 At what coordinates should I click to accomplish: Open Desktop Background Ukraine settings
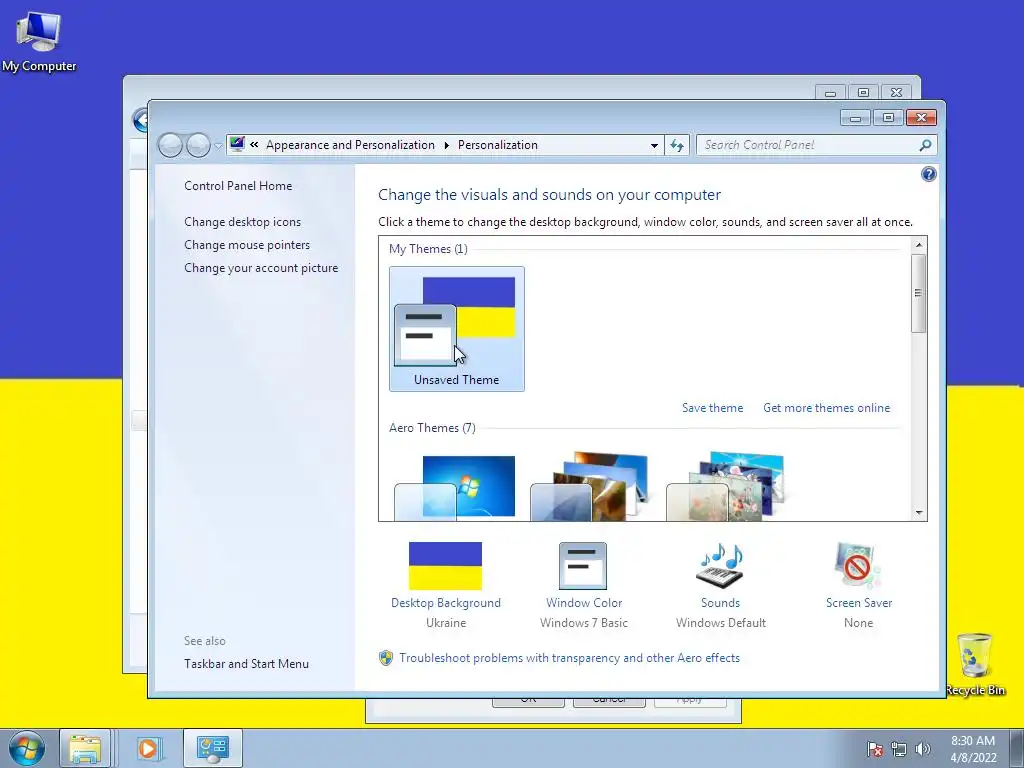pyautogui.click(x=445, y=585)
